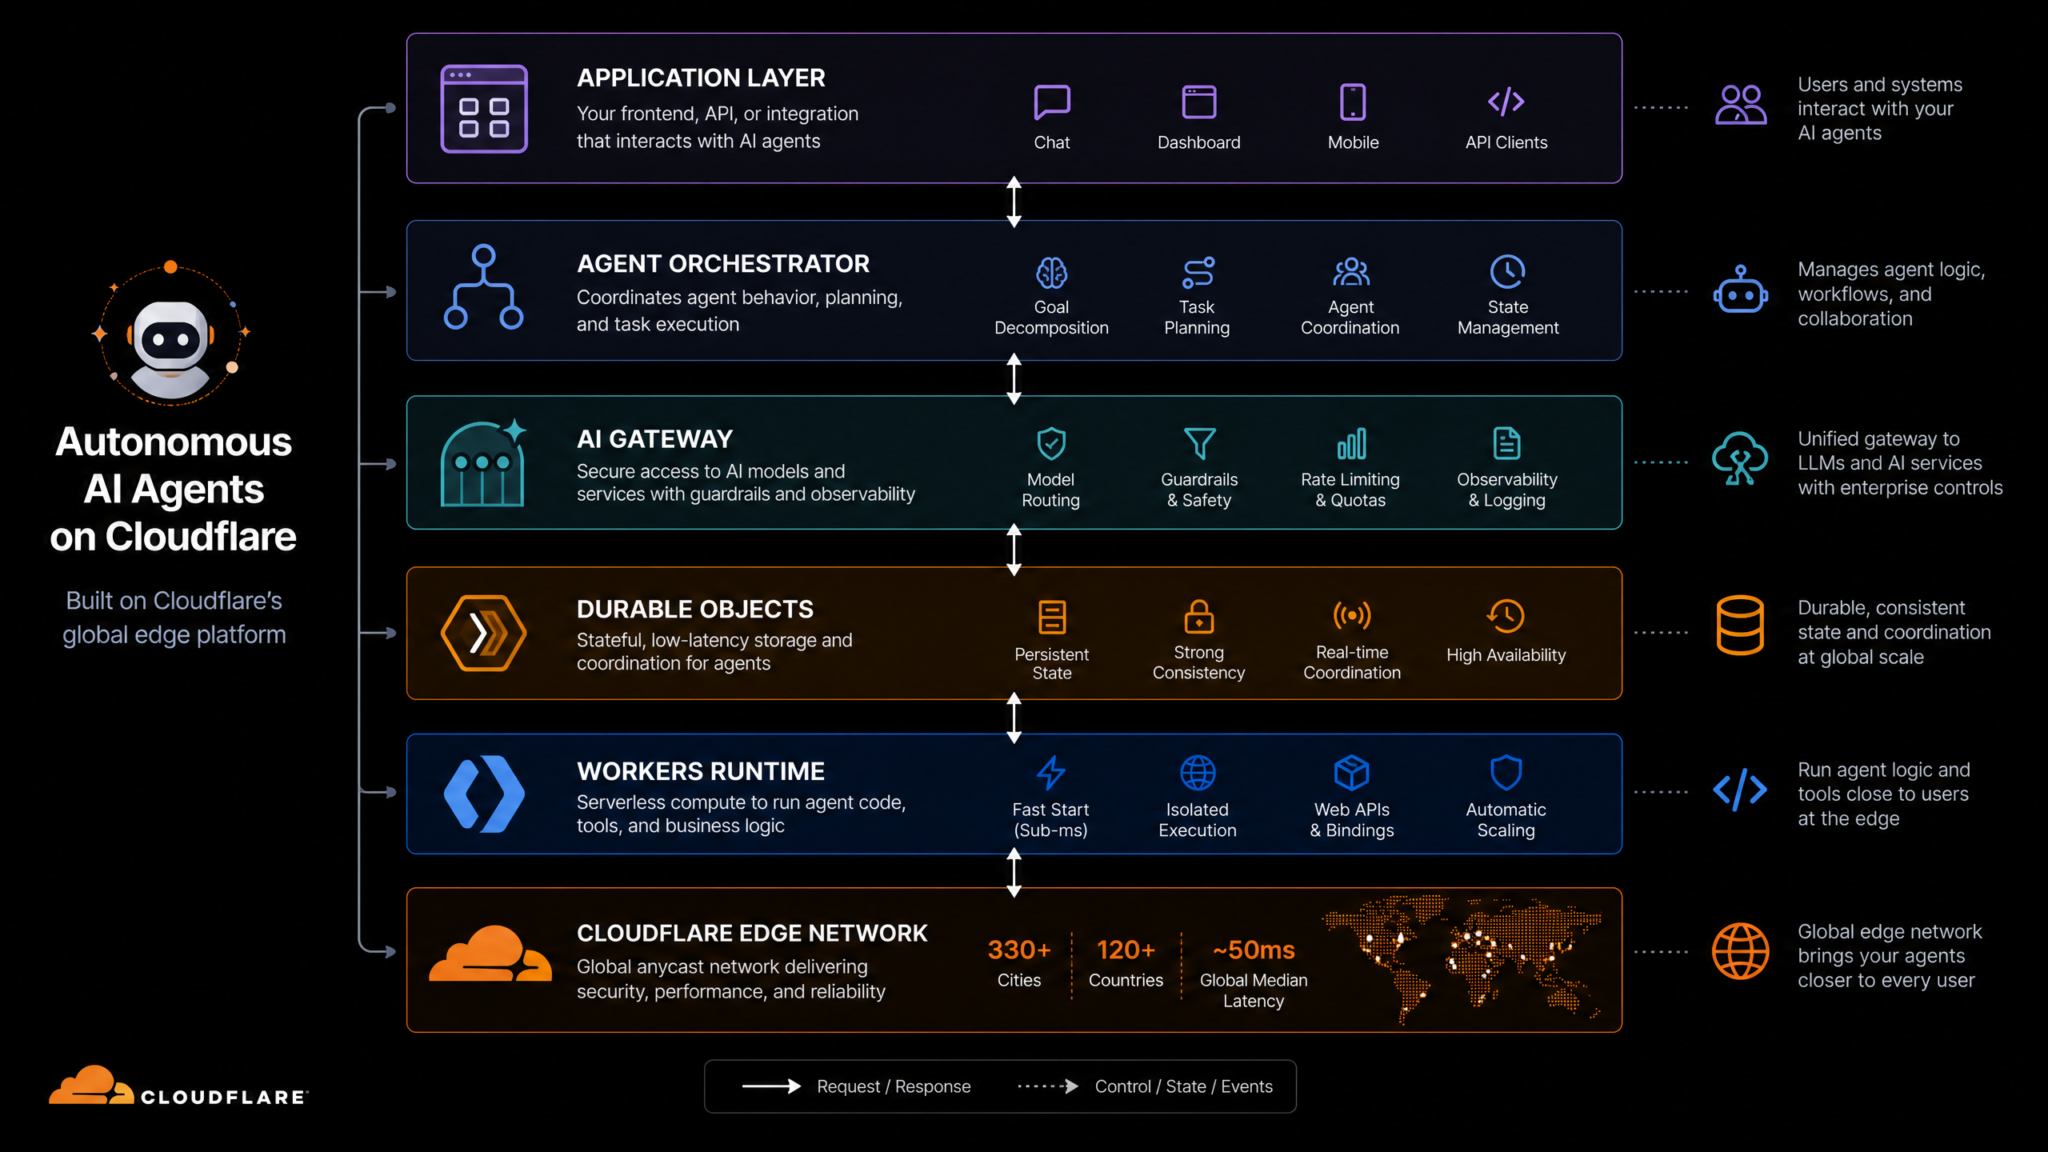Click Your frontend, API, or integration description
Viewport: 2048px width, 1152px height.
click(717, 128)
